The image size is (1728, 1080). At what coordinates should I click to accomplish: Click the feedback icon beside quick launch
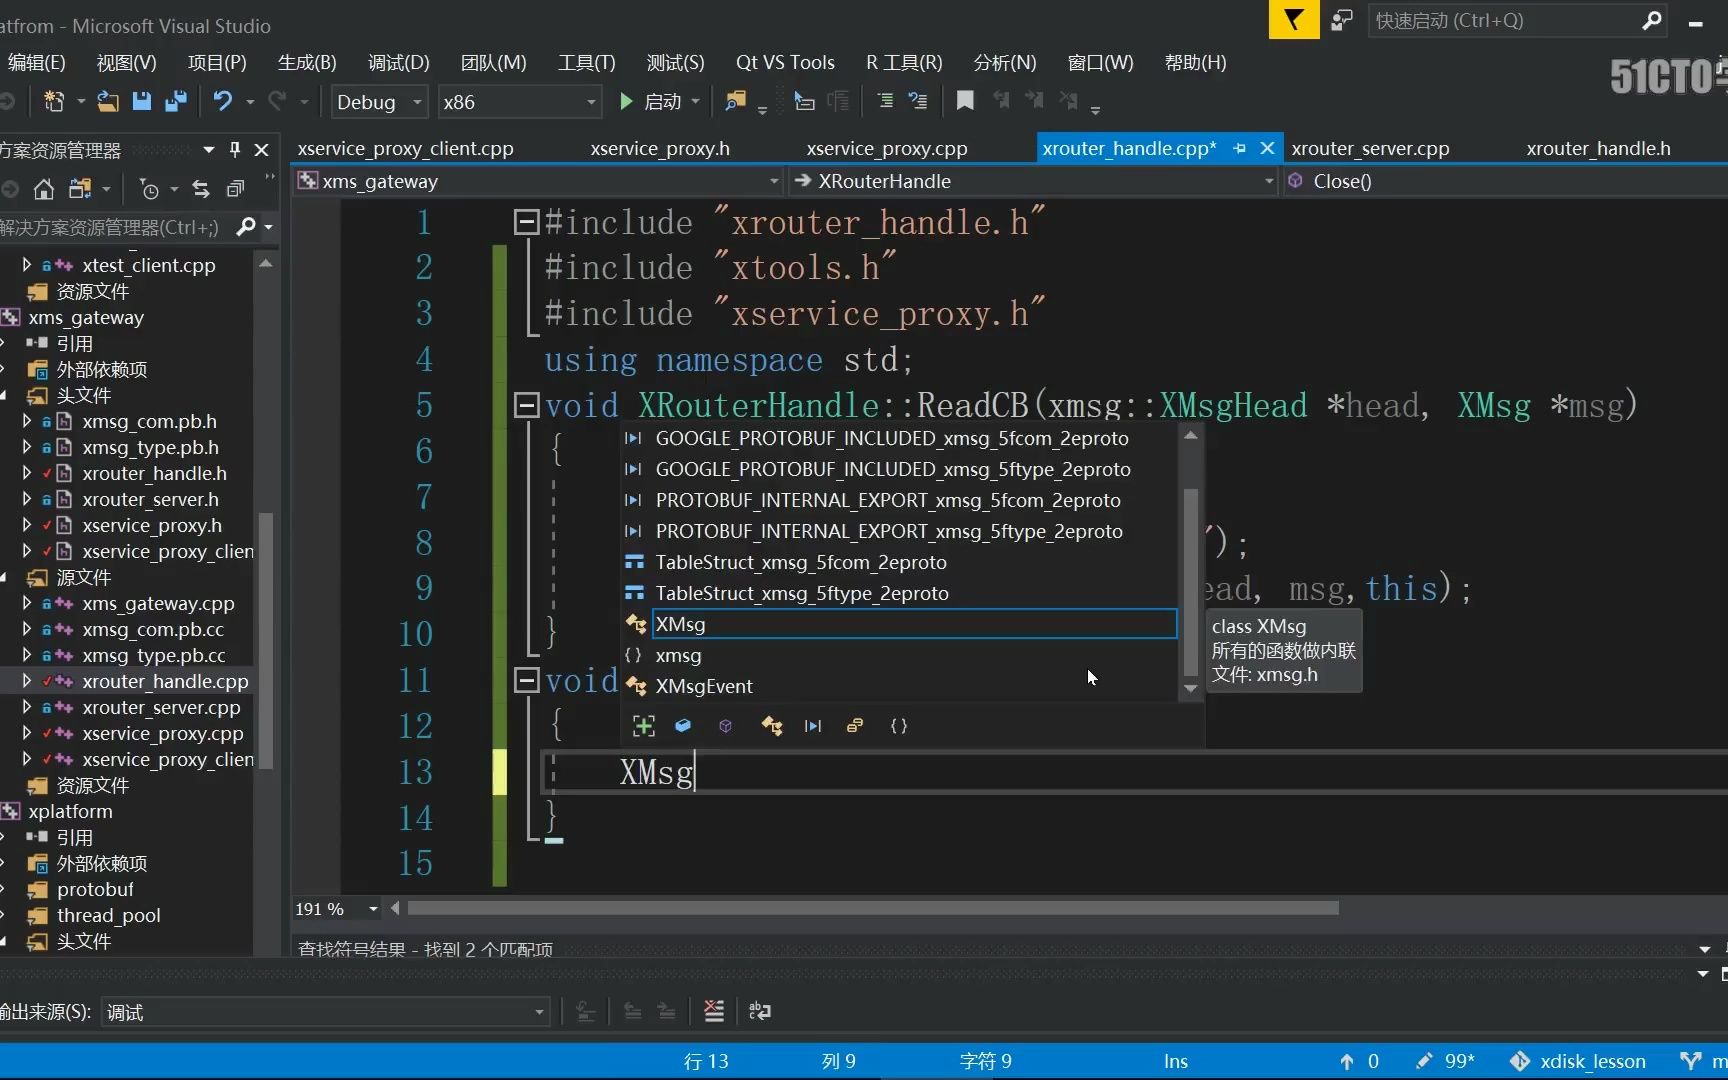1342,20
